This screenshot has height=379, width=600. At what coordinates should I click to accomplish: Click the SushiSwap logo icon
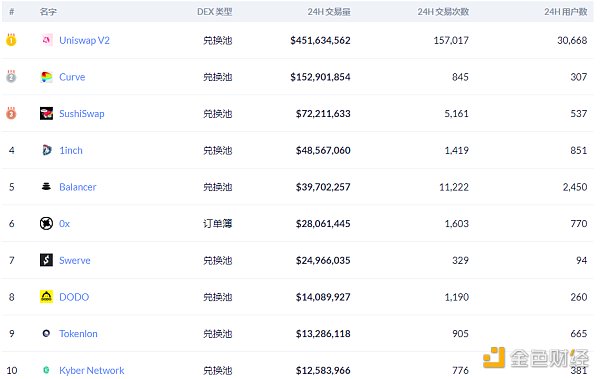point(46,113)
